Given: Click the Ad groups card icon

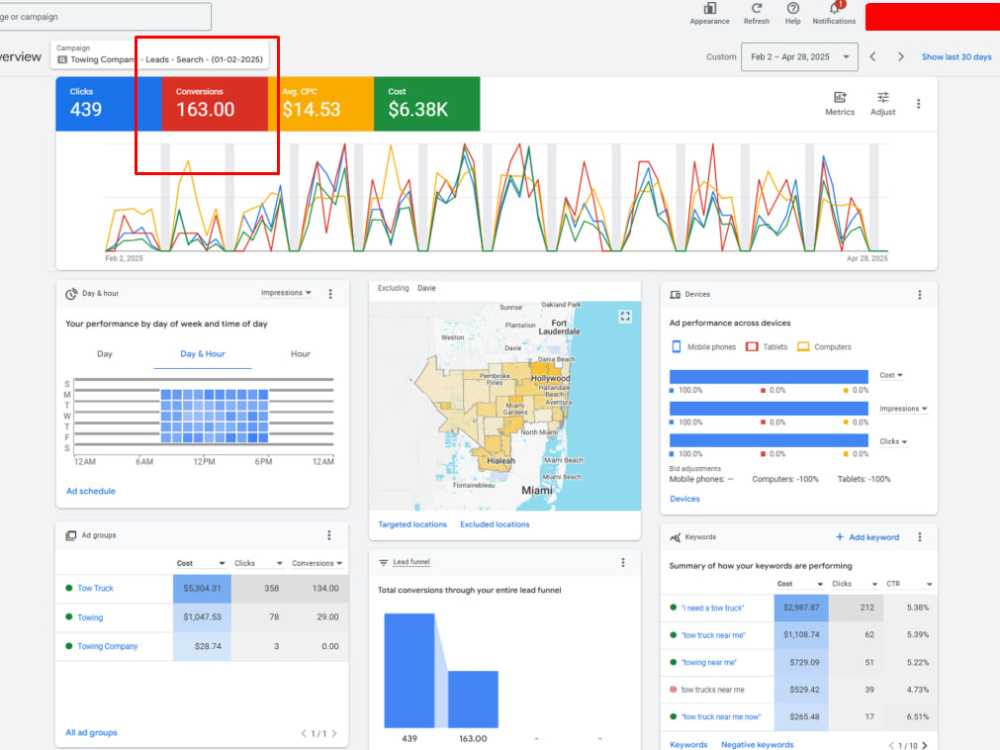Looking at the screenshot, I should 71,535.
